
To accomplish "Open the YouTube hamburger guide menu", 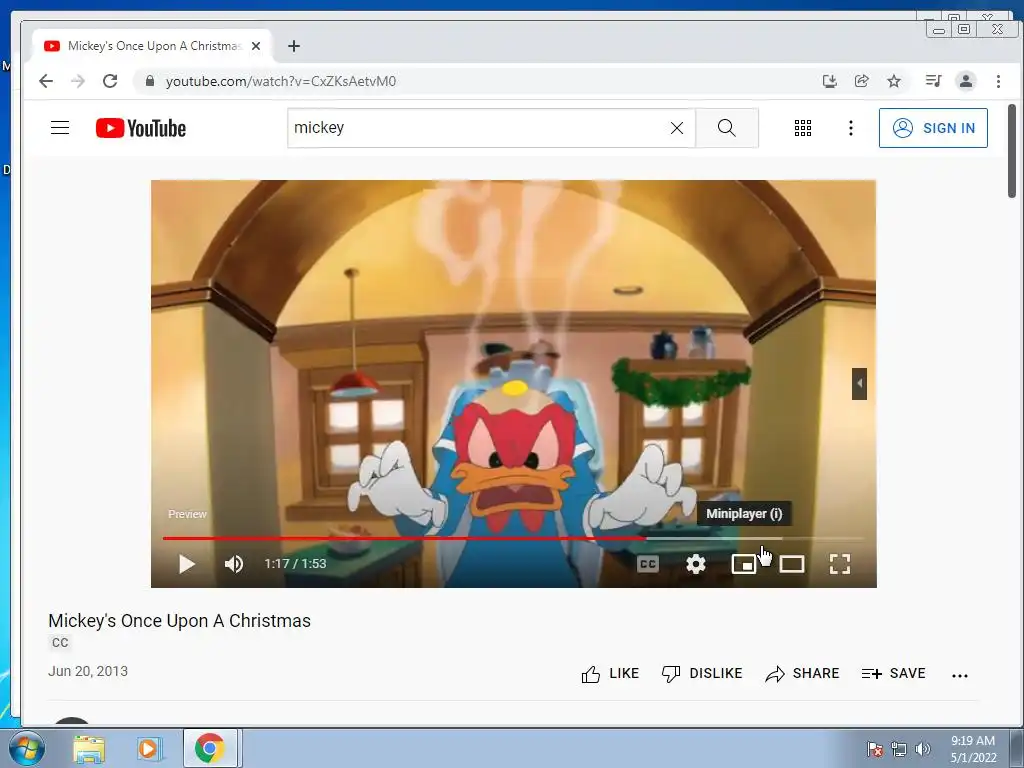I will tap(60, 127).
